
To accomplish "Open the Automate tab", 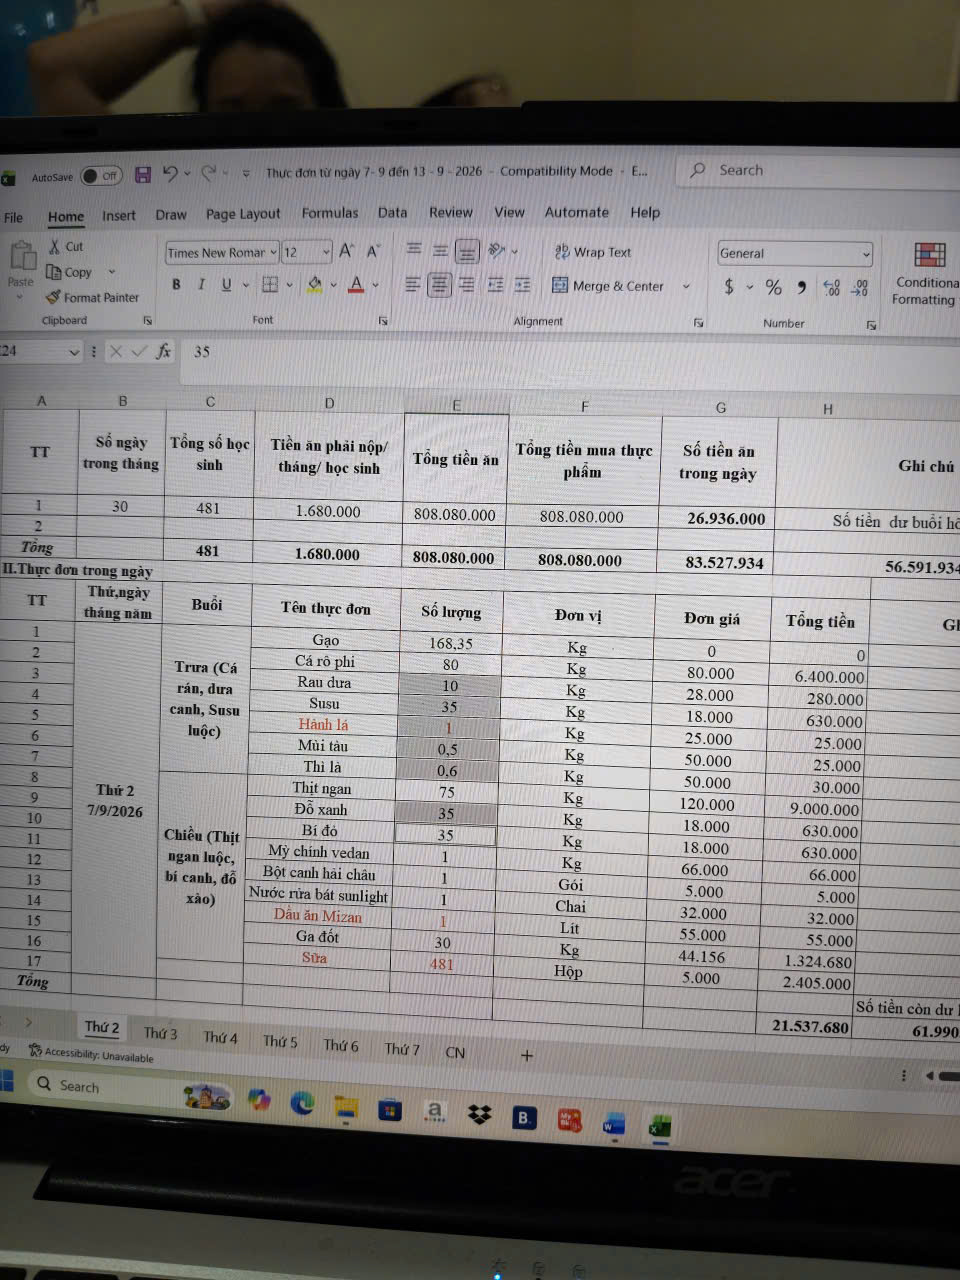I will tap(576, 212).
